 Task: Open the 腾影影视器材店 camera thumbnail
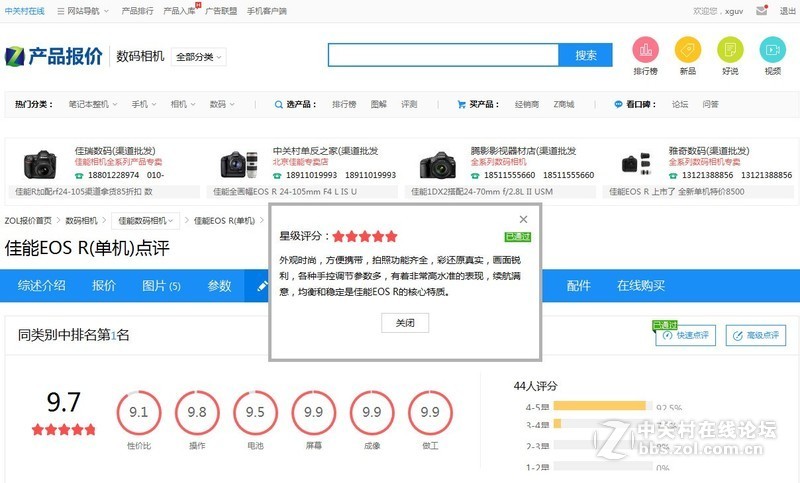pos(437,164)
